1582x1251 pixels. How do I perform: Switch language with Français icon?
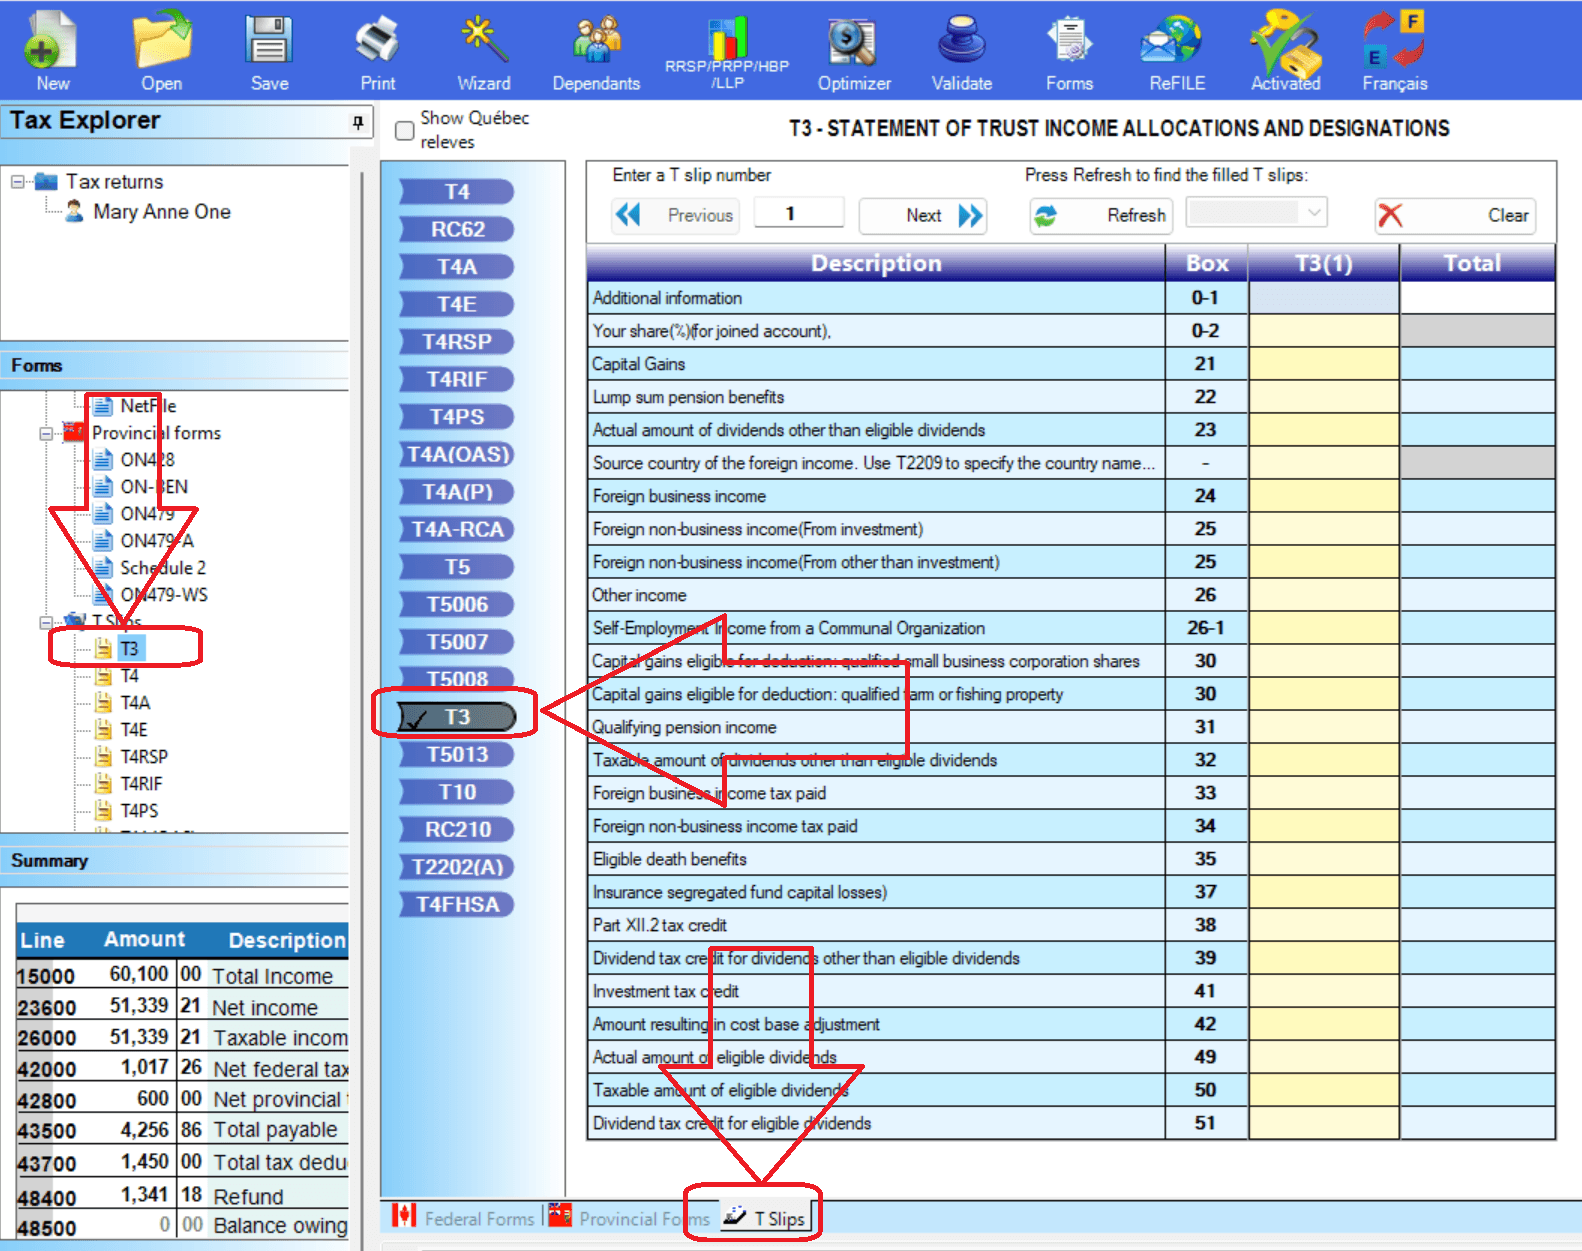pyautogui.click(x=1394, y=42)
